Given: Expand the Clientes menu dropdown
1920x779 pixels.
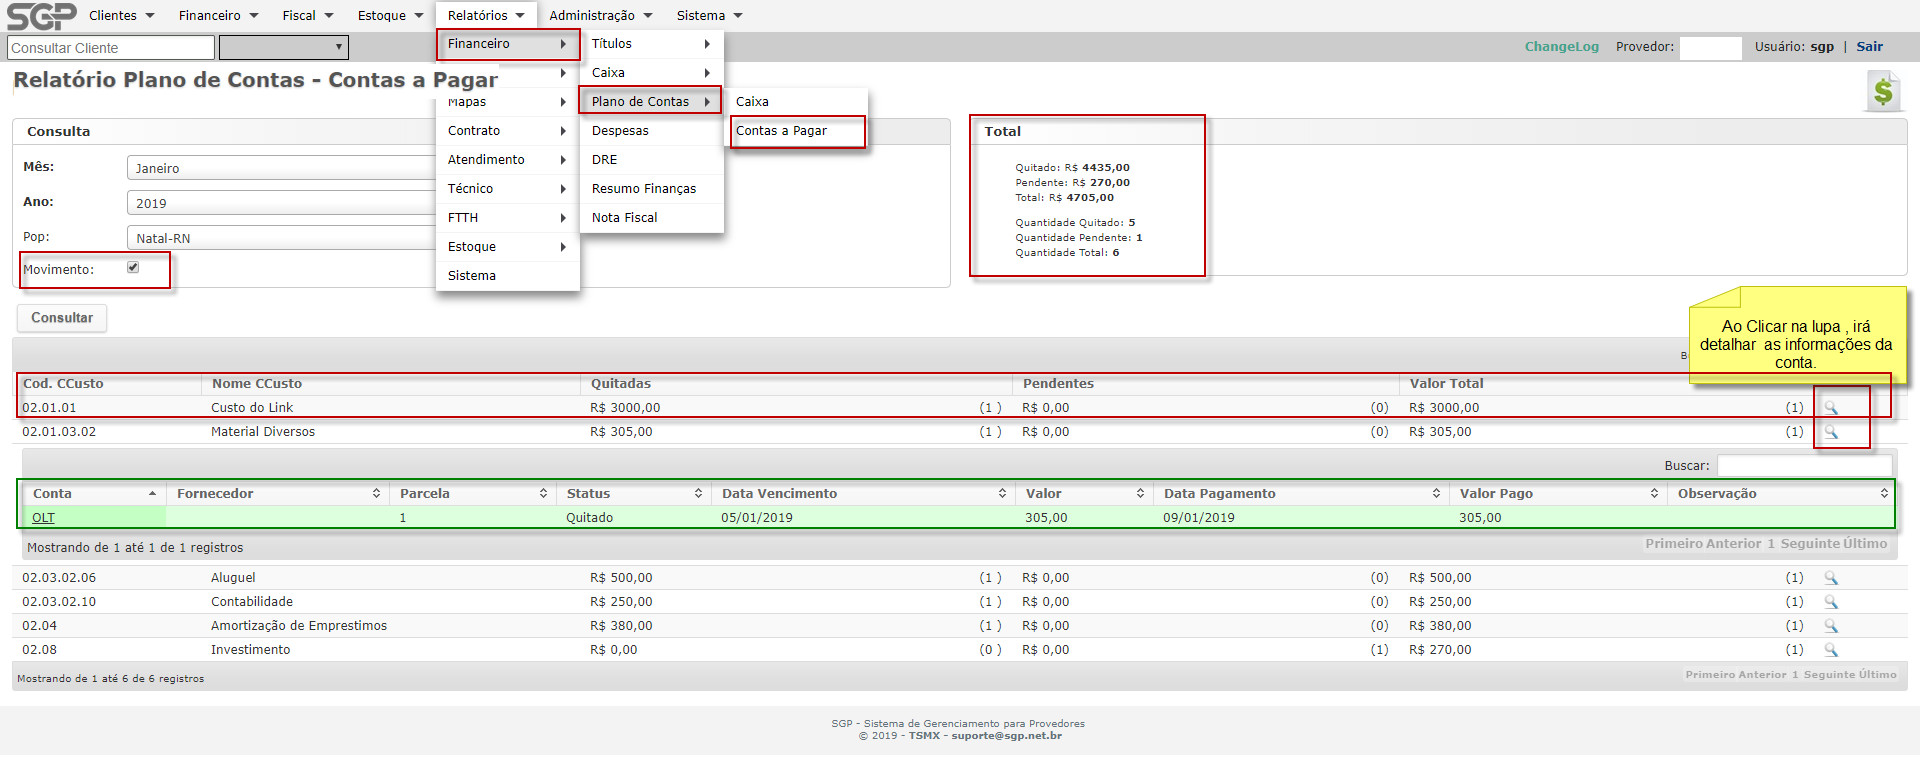Looking at the screenshot, I should [x=121, y=16].
